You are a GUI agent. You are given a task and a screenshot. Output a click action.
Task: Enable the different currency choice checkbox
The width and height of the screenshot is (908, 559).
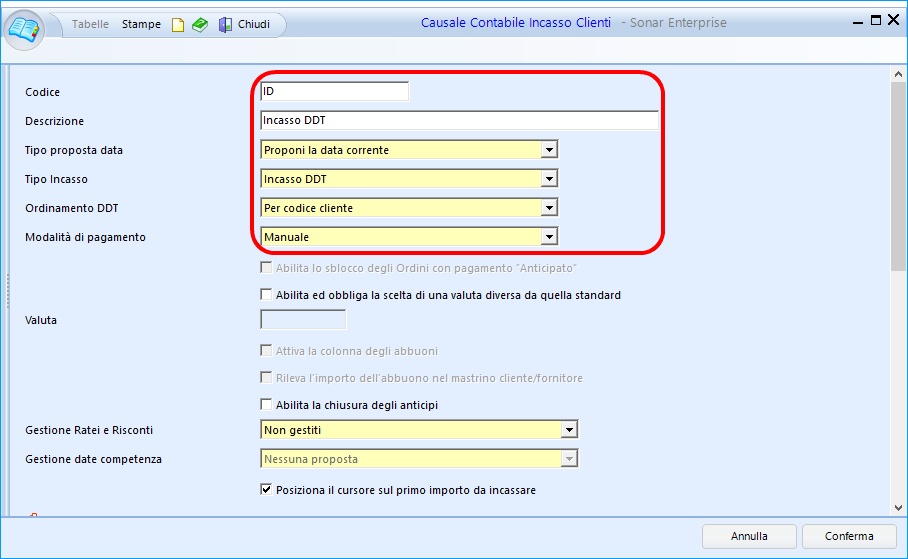266,295
